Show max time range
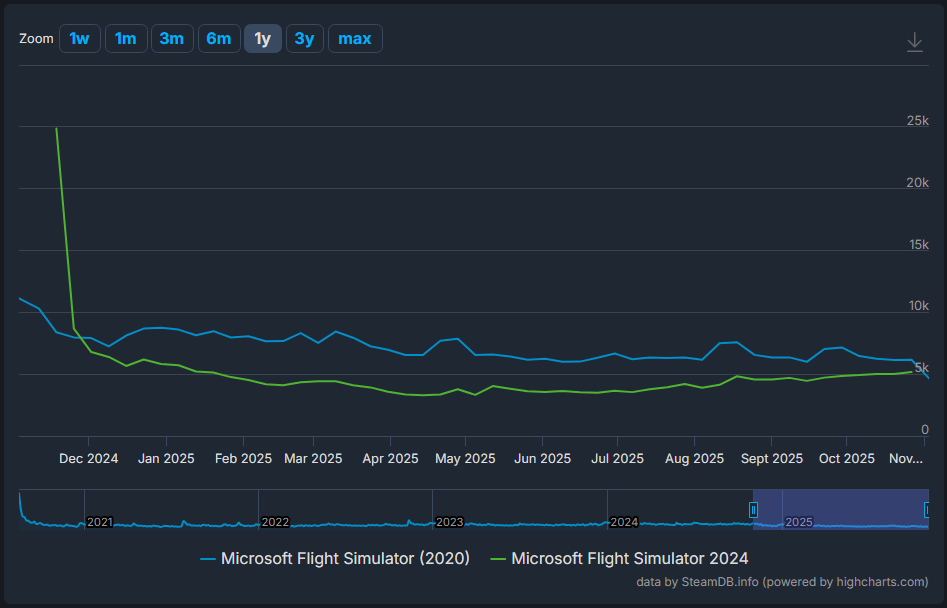Image resolution: width=947 pixels, height=608 pixels. coord(355,39)
